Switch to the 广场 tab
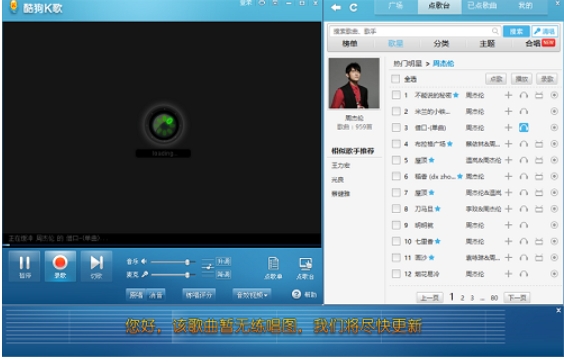 click(395, 6)
